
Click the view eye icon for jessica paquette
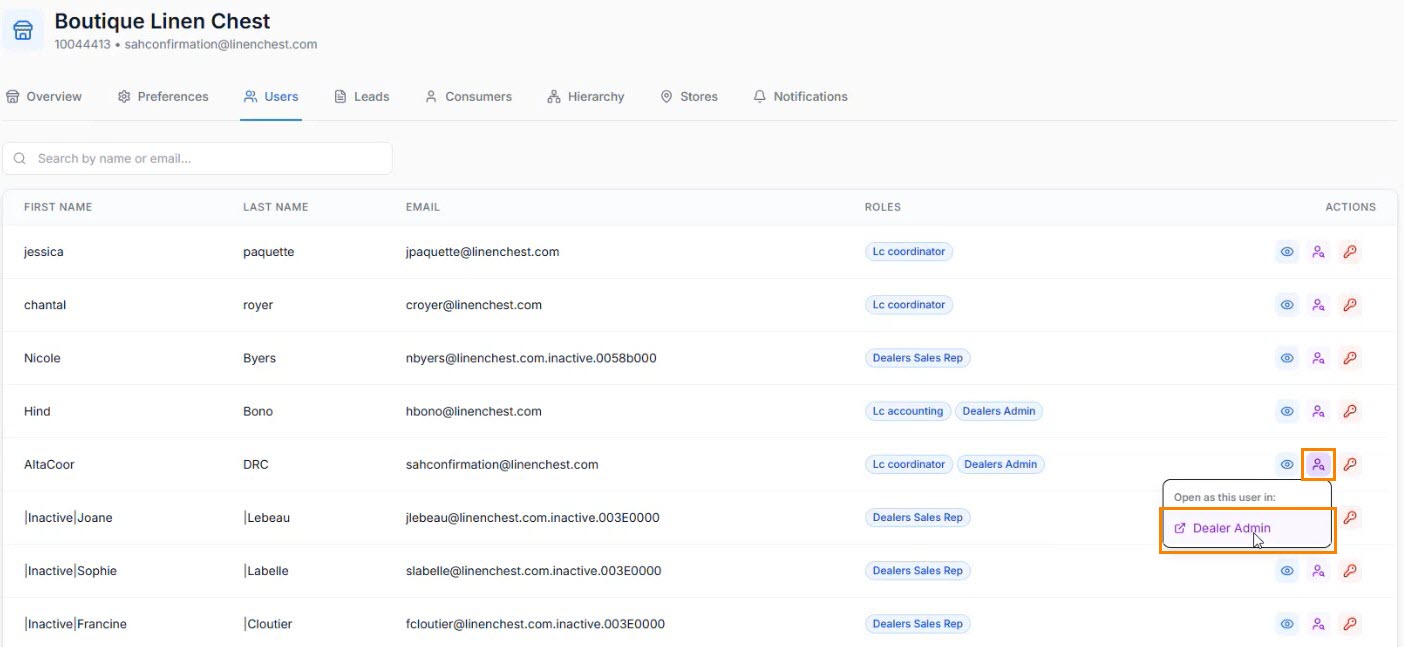(1287, 252)
